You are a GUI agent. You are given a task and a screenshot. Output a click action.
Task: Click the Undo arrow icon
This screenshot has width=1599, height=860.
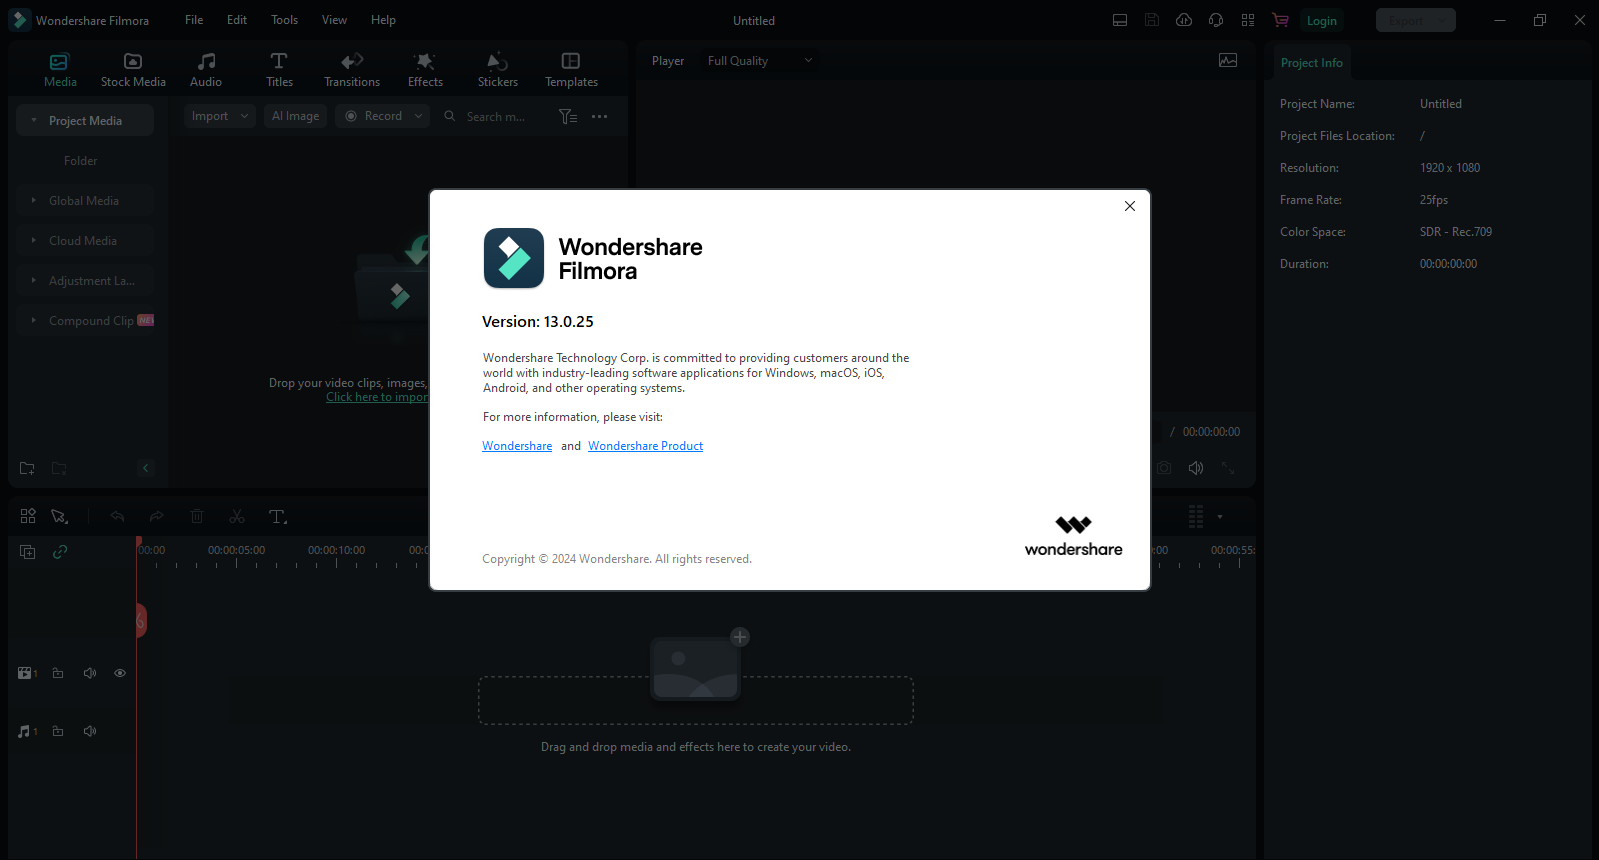click(117, 516)
